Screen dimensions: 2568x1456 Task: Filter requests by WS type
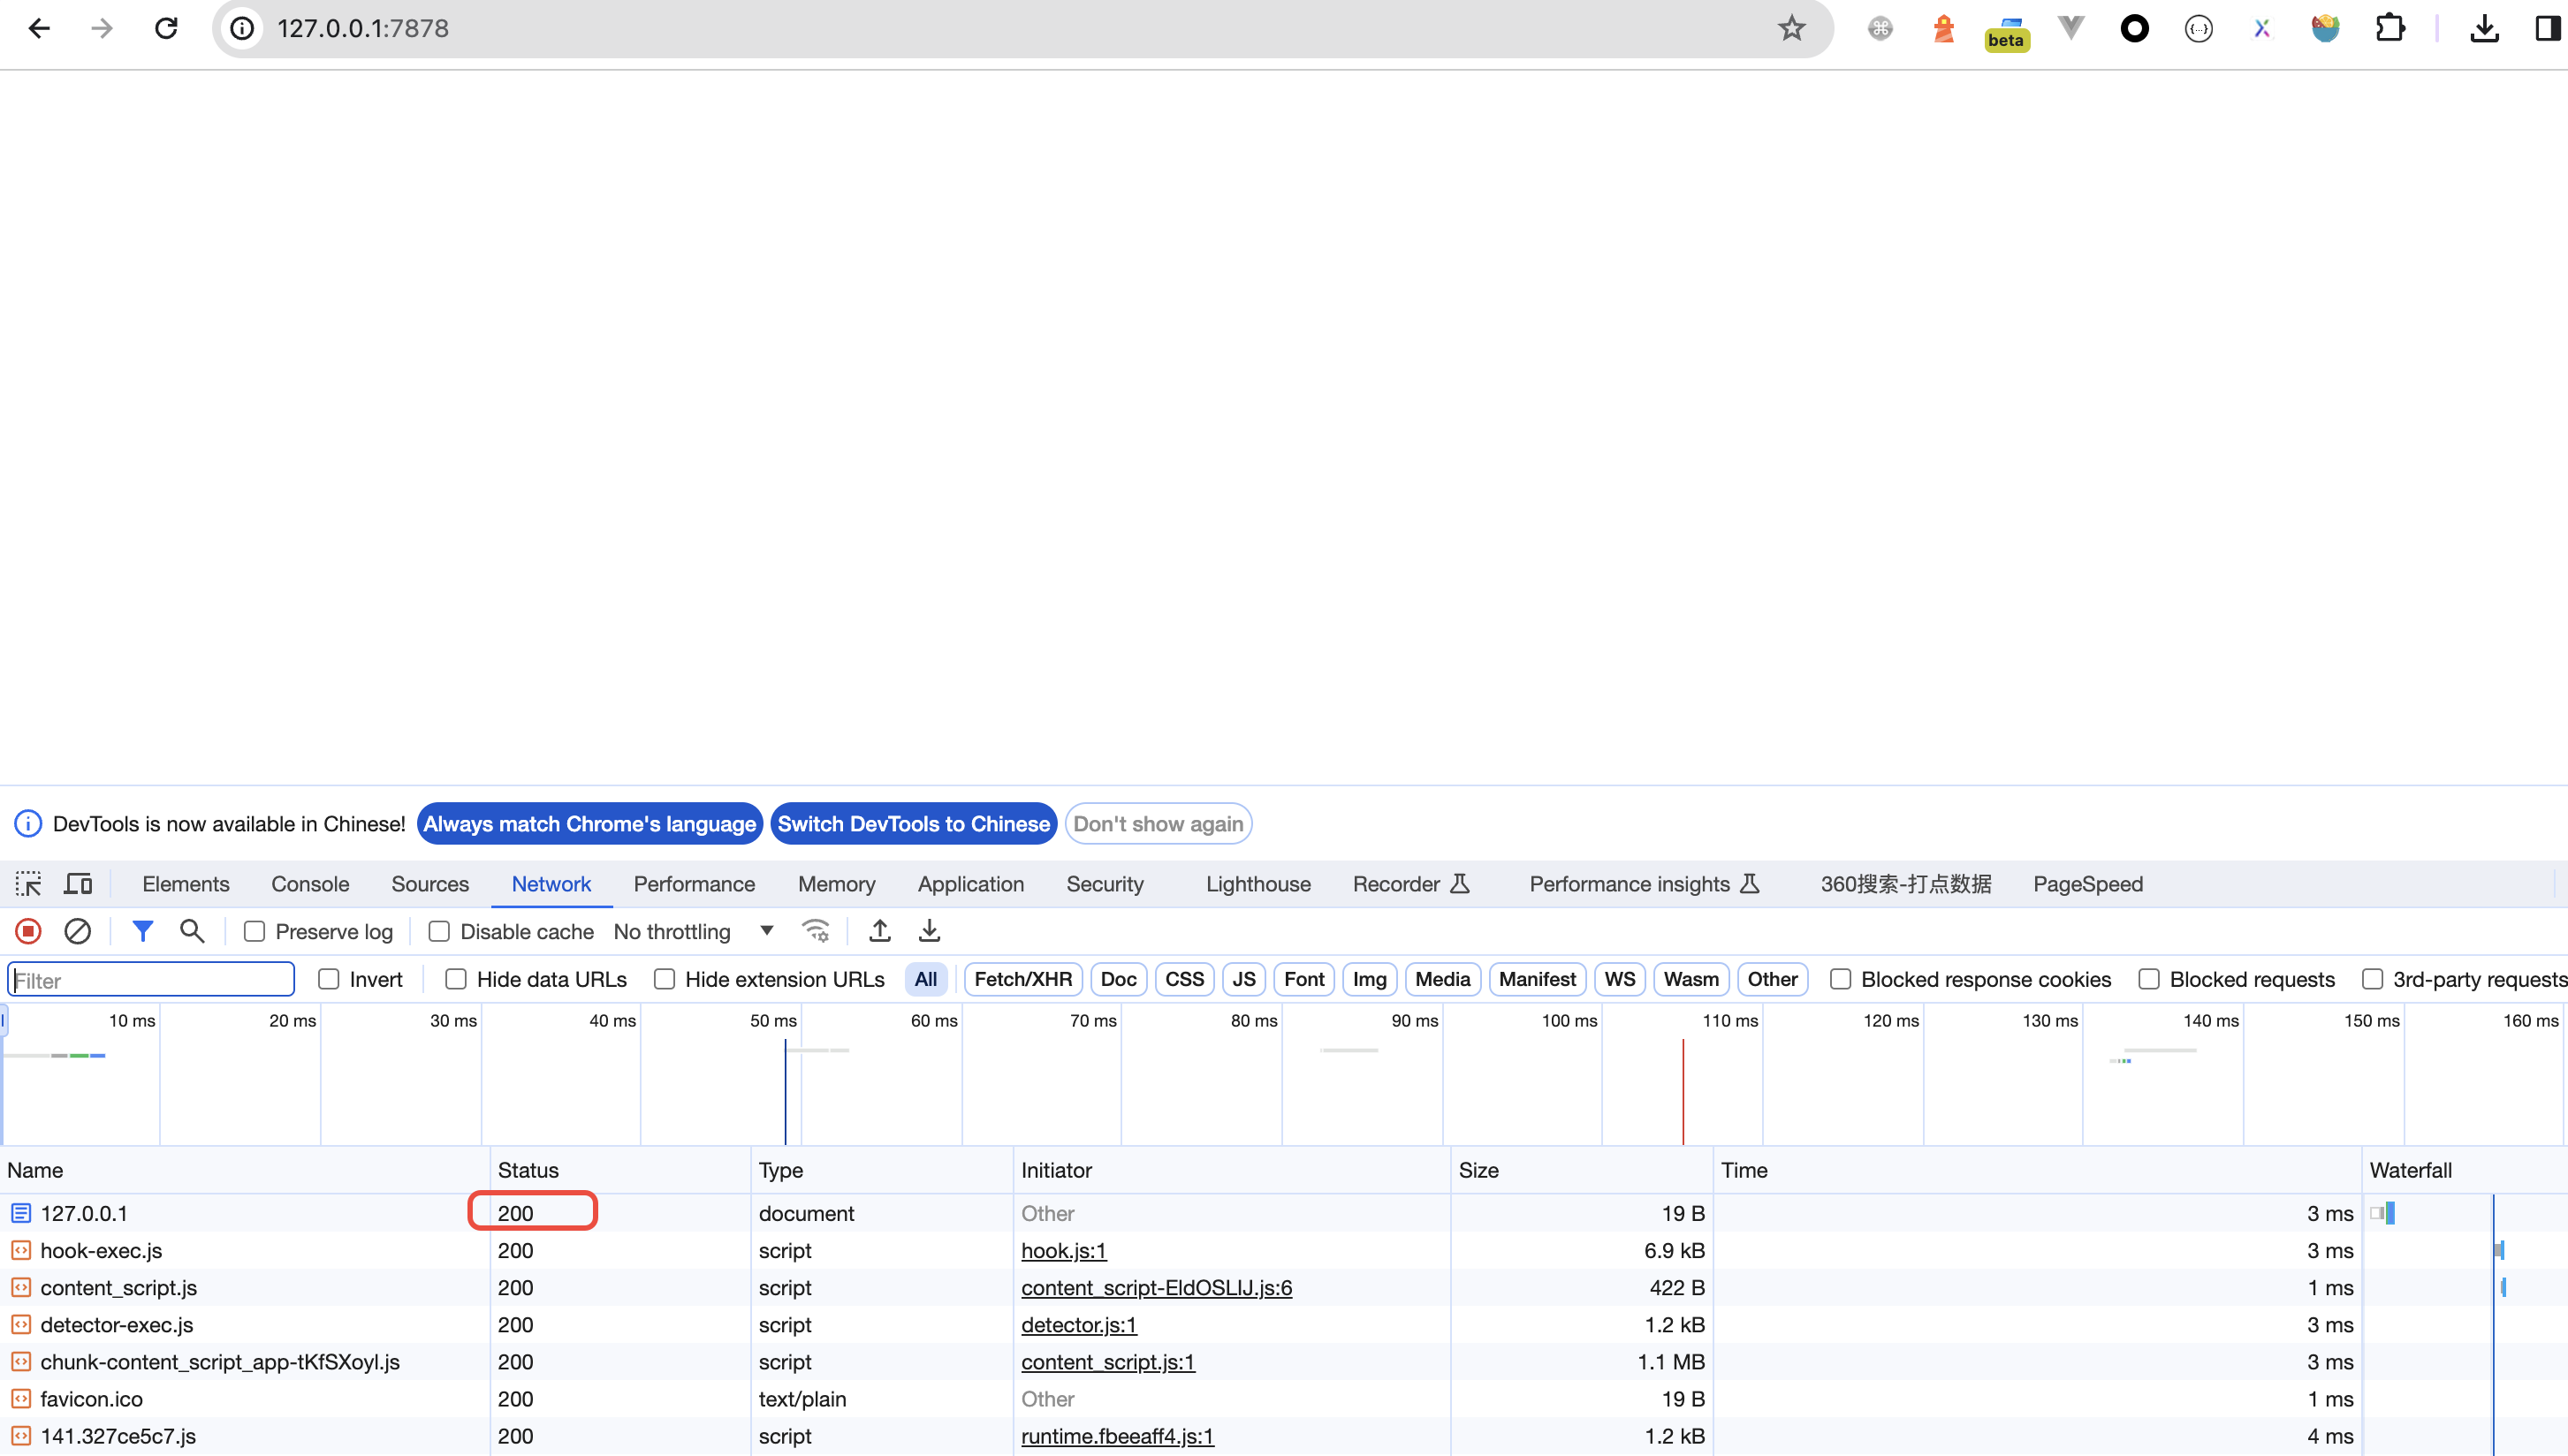click(1620, 980)
